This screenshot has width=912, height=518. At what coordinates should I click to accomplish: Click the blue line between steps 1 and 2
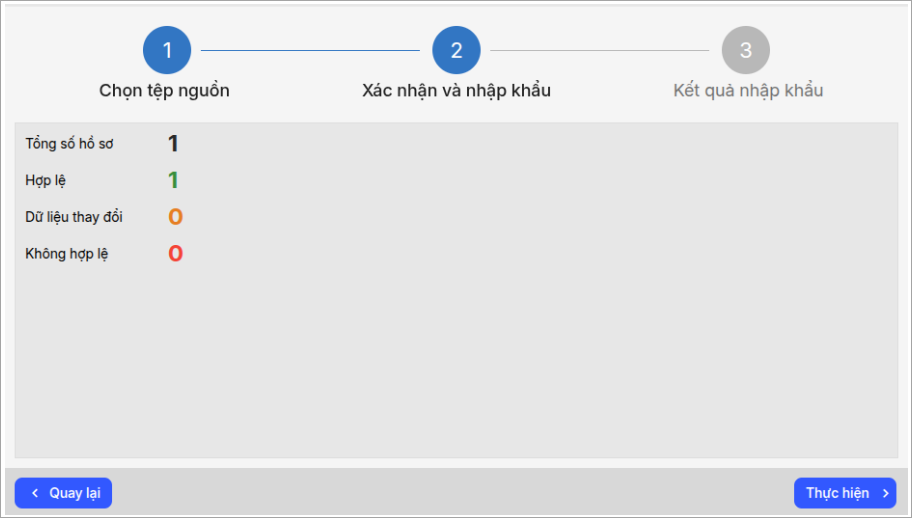pos(310,50)
